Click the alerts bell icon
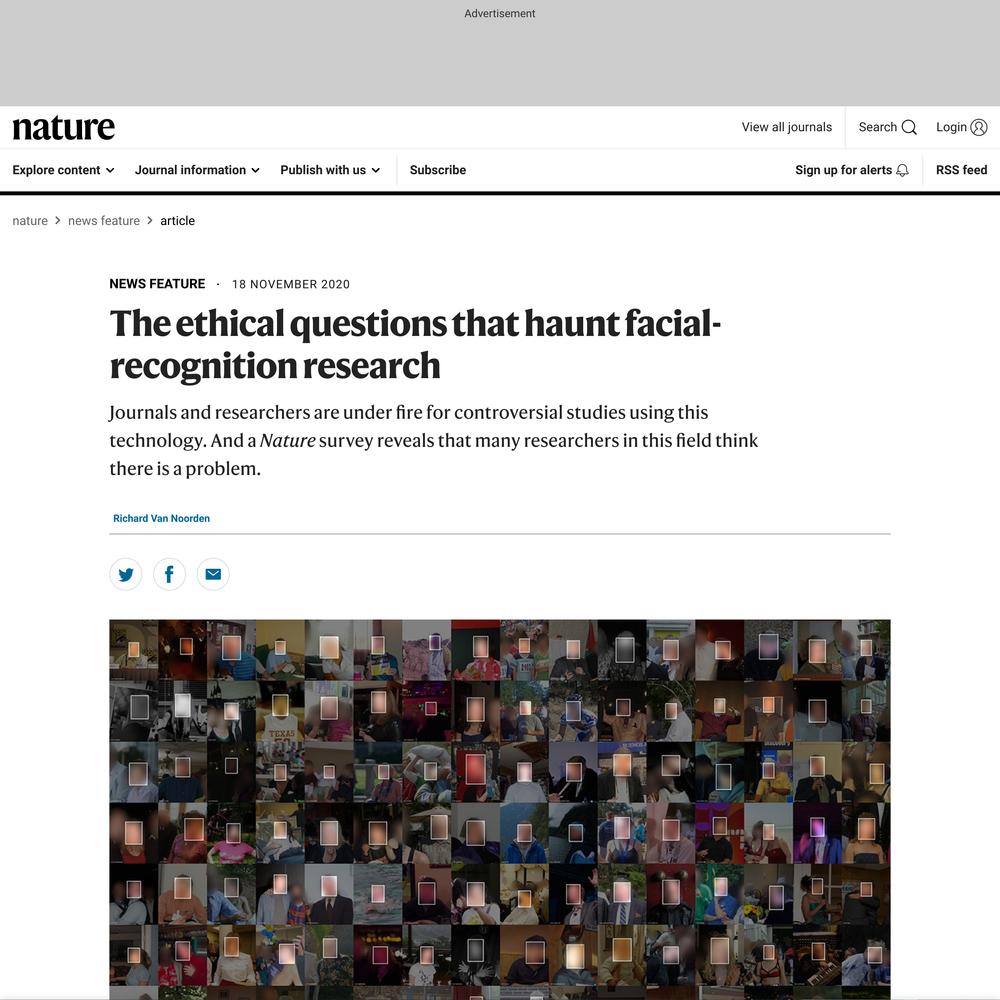Viewport: 1000px width, 1000px height. coord(902,170)
